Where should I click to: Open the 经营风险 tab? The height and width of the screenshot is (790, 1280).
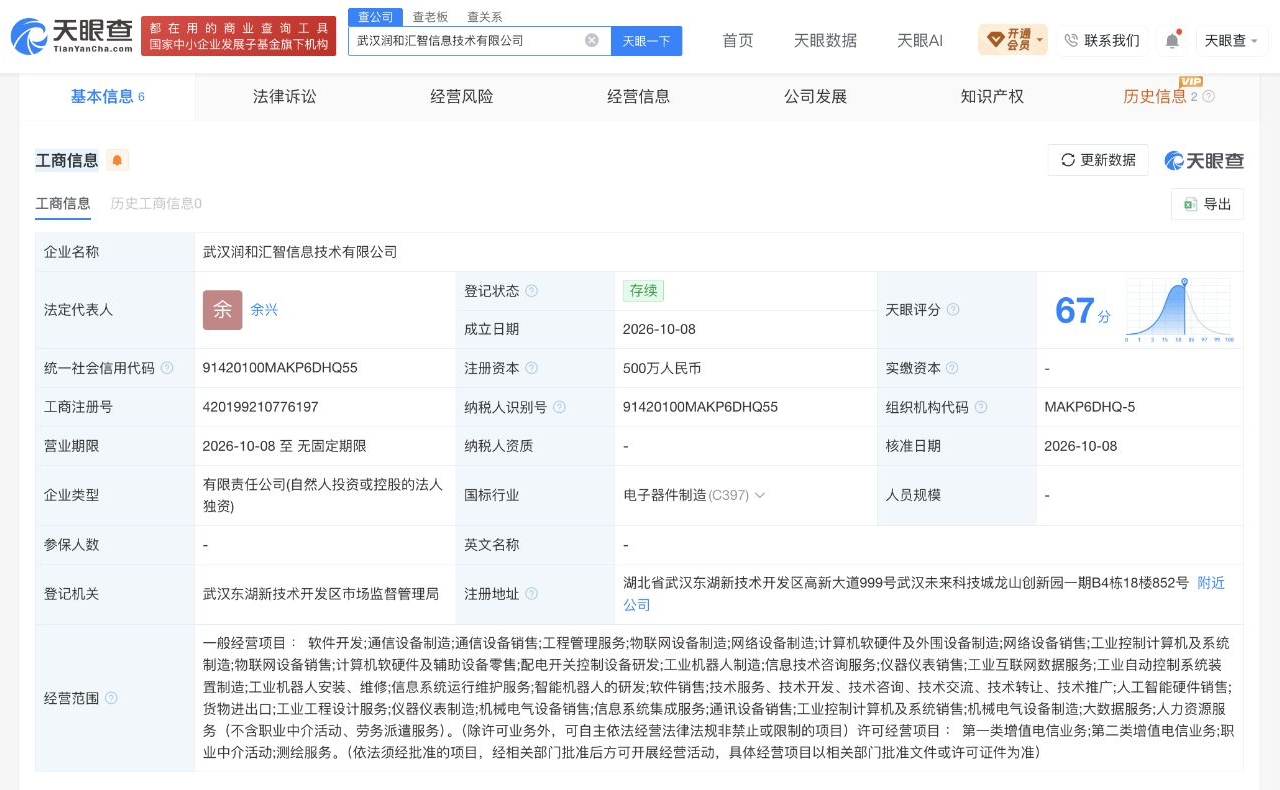click(461, 97)
